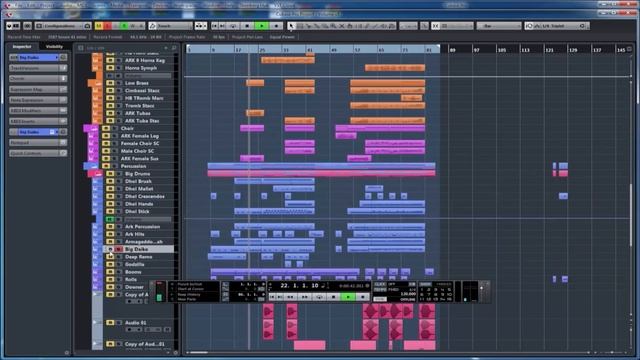Open the Bar grid type dropdown

pos(498,26)
